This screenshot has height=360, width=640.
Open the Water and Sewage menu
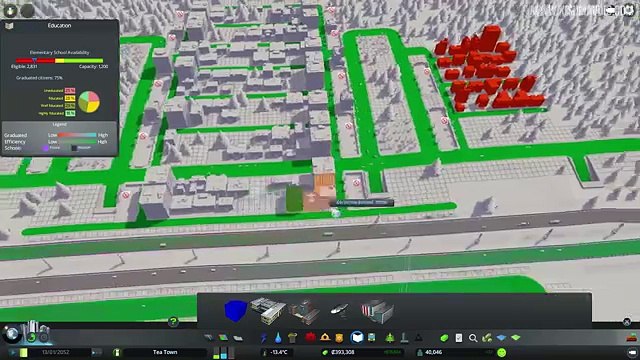(x=278, y=338)
